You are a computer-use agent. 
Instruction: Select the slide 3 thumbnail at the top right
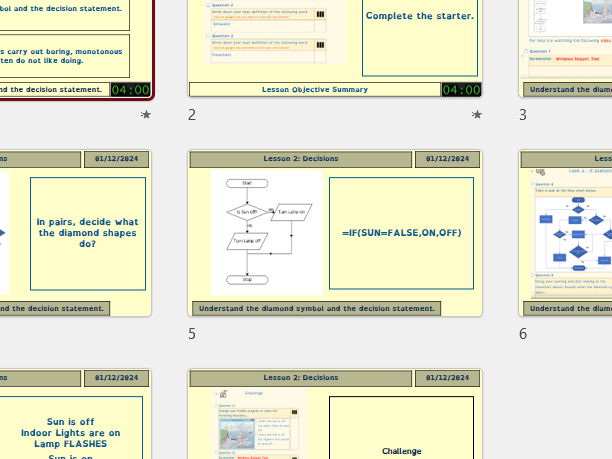[x=565, y=48]
